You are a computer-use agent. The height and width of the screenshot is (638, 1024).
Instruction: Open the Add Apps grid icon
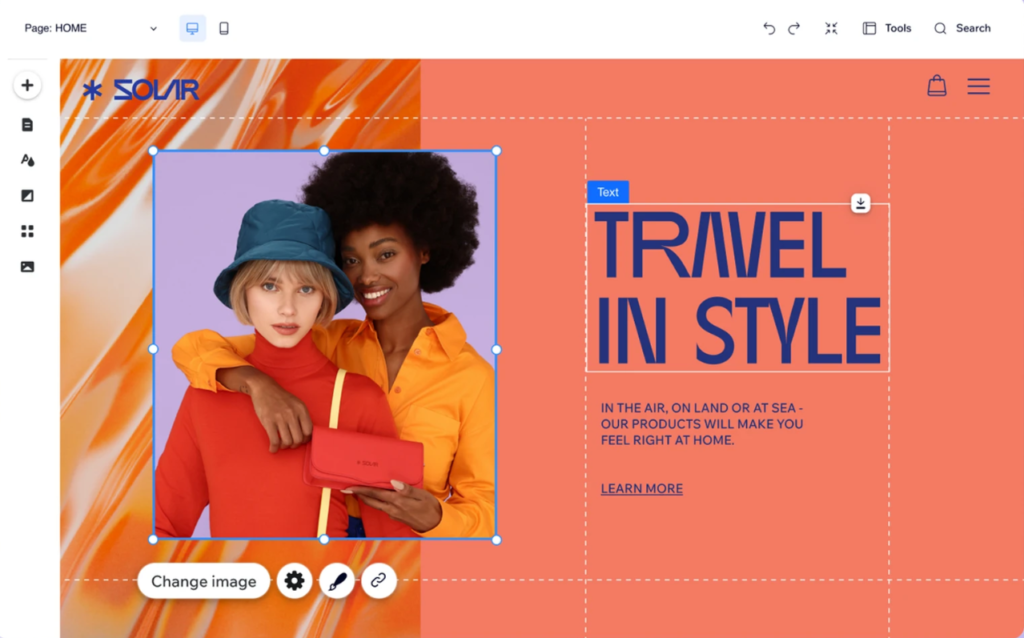(x=27, y=231)
